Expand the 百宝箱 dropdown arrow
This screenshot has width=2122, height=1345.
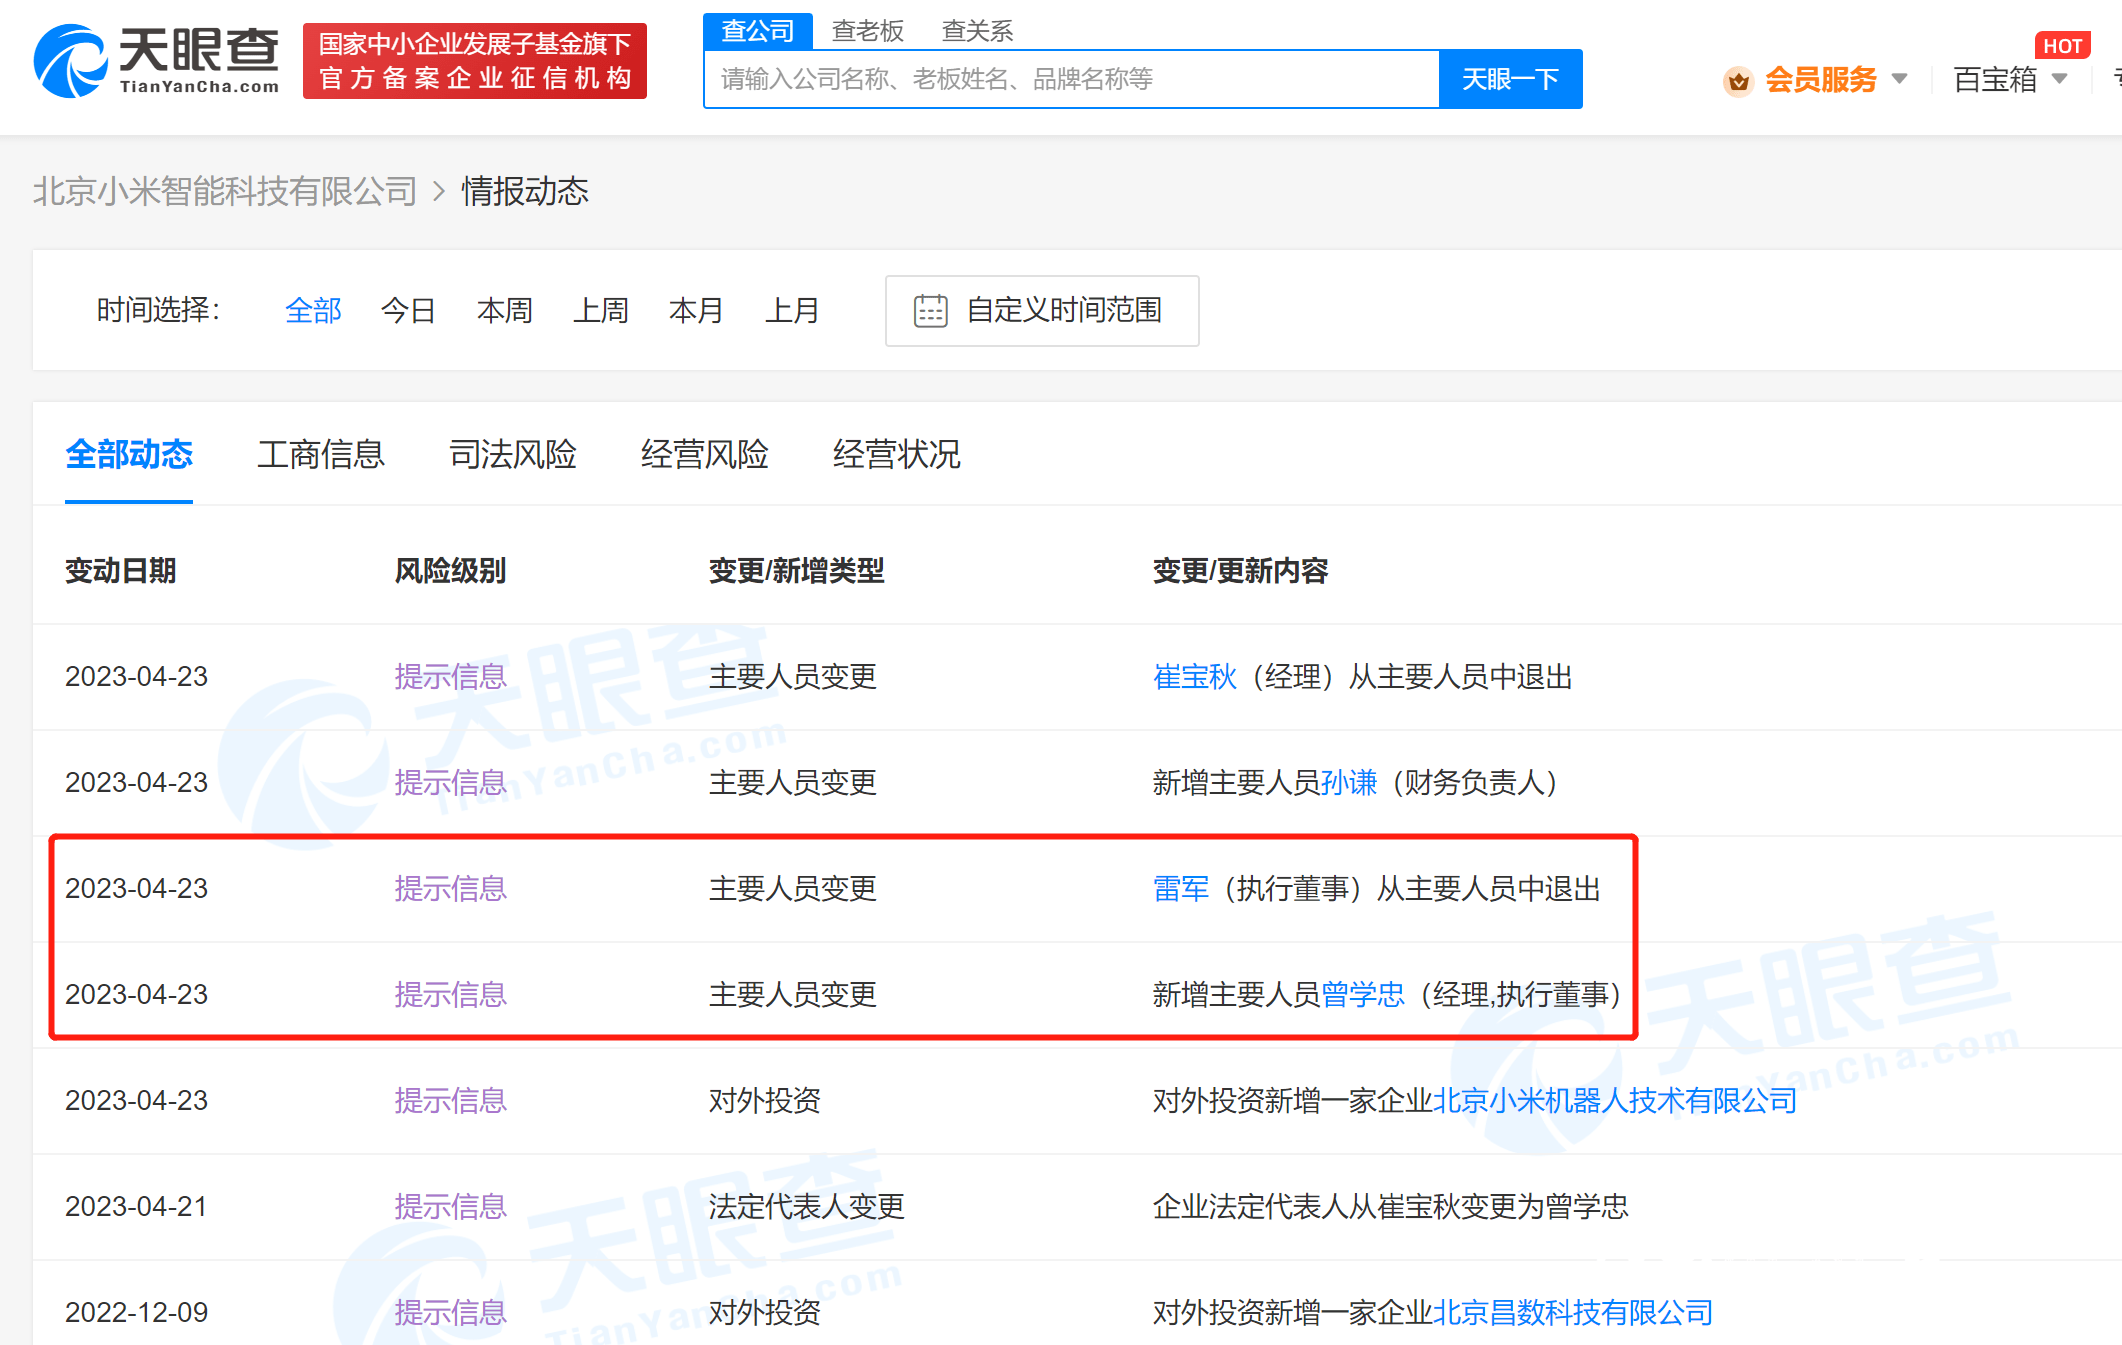pyautogui.click(x=2059, y=79)
